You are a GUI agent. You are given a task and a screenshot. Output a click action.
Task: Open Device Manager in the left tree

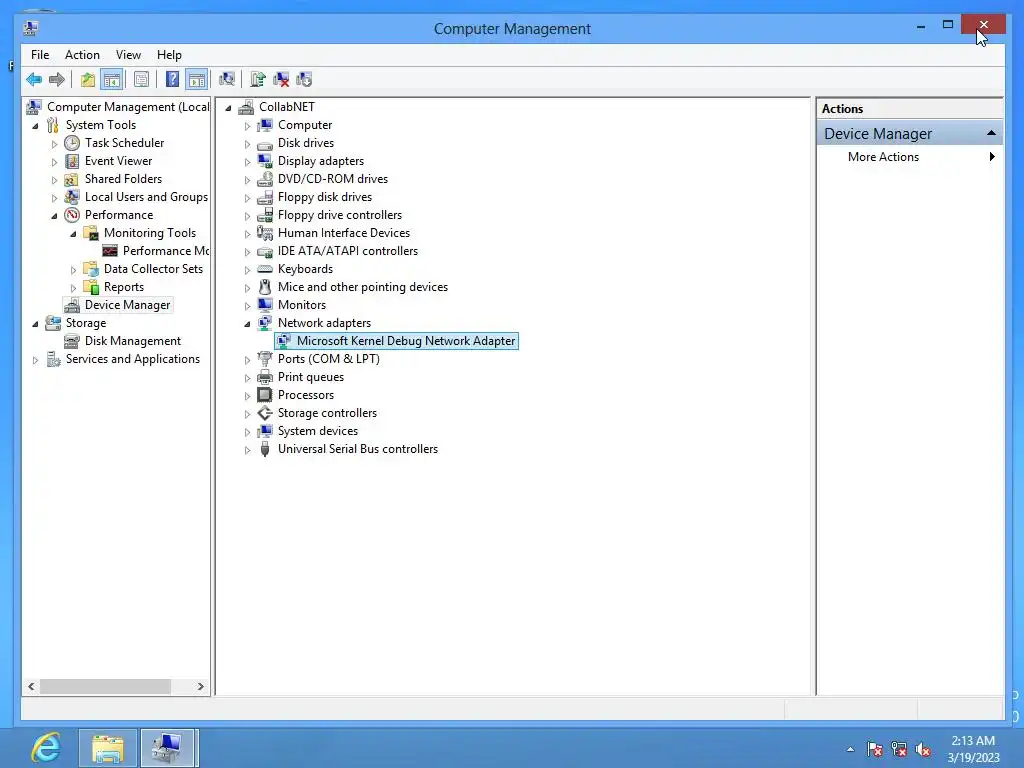(x=127, y=305)
